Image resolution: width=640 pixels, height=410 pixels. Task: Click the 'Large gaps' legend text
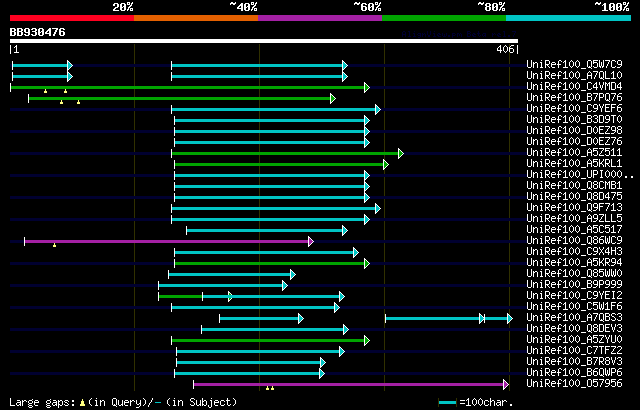(x=42, y=402)
